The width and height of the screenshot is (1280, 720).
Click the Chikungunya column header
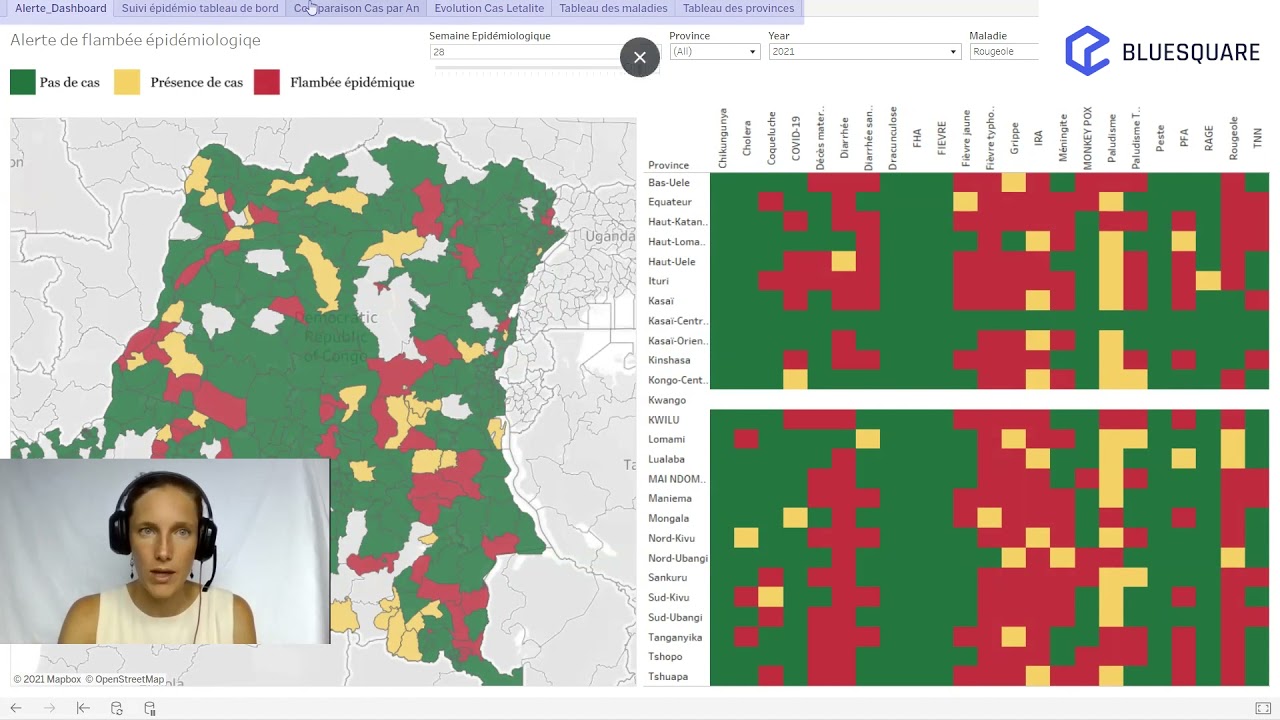pos(723,138)
